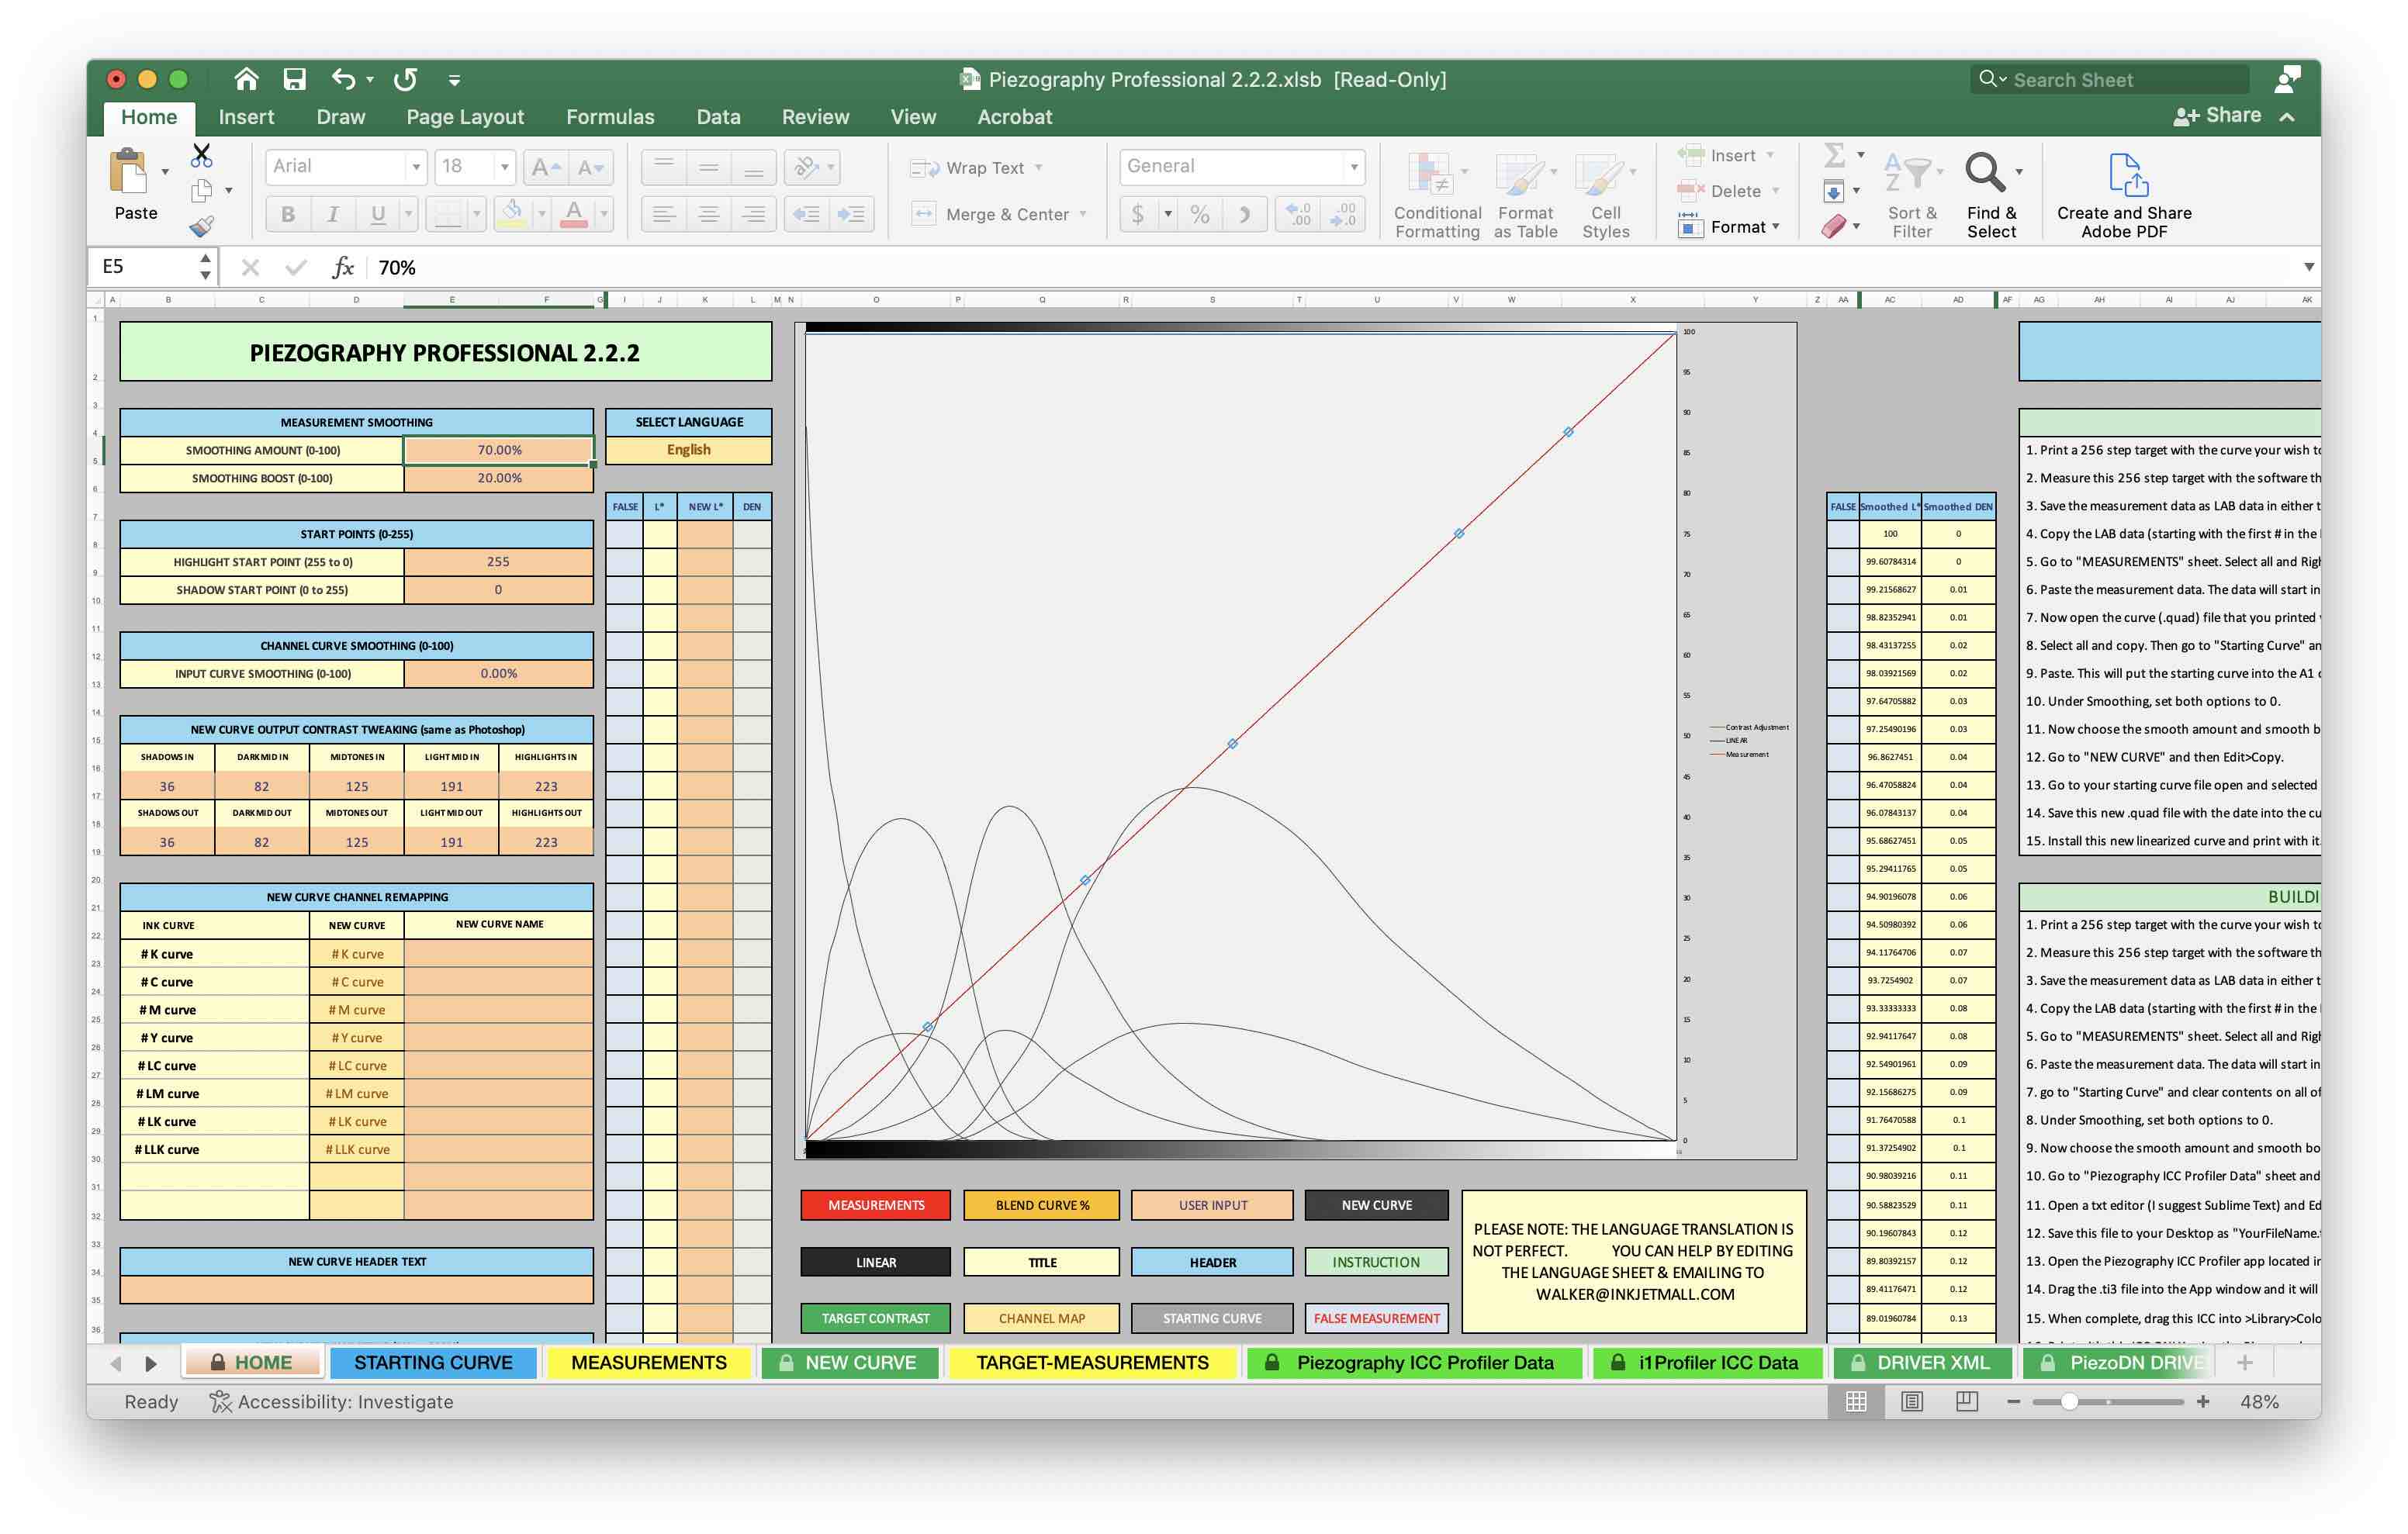Viewport: 2408px width, 1534px height.
Task: Click the Redo arrow icon
Action: pyautogui.click(x=405, y=79)
